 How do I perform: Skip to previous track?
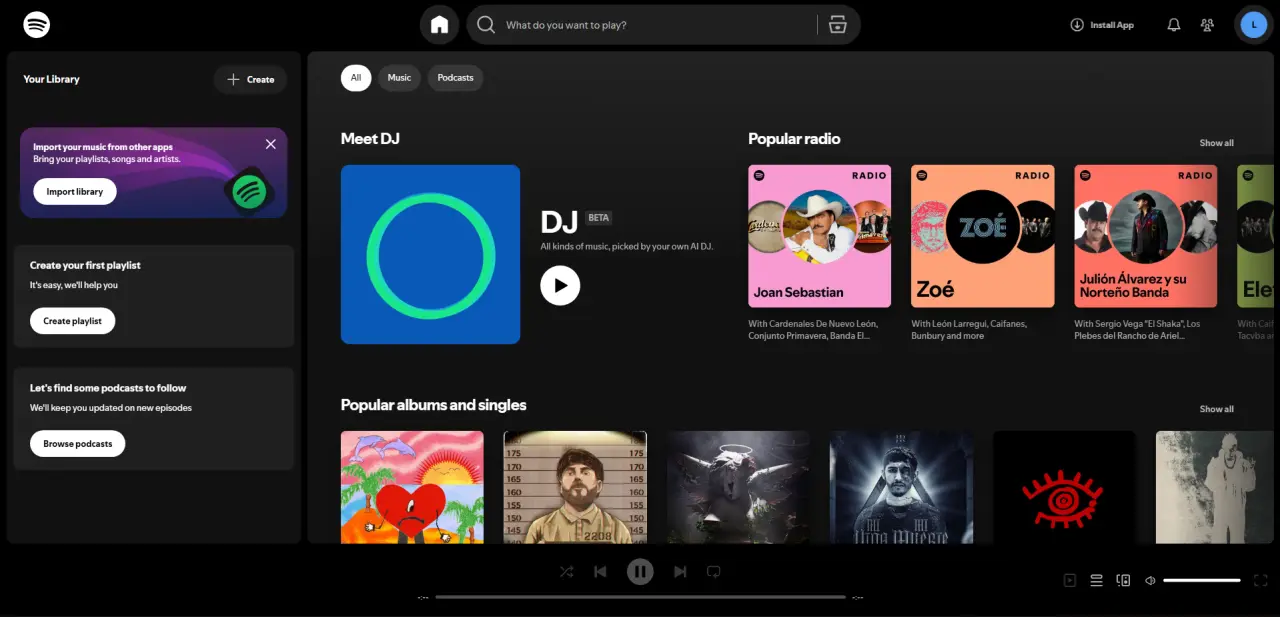tap(600, 572)
